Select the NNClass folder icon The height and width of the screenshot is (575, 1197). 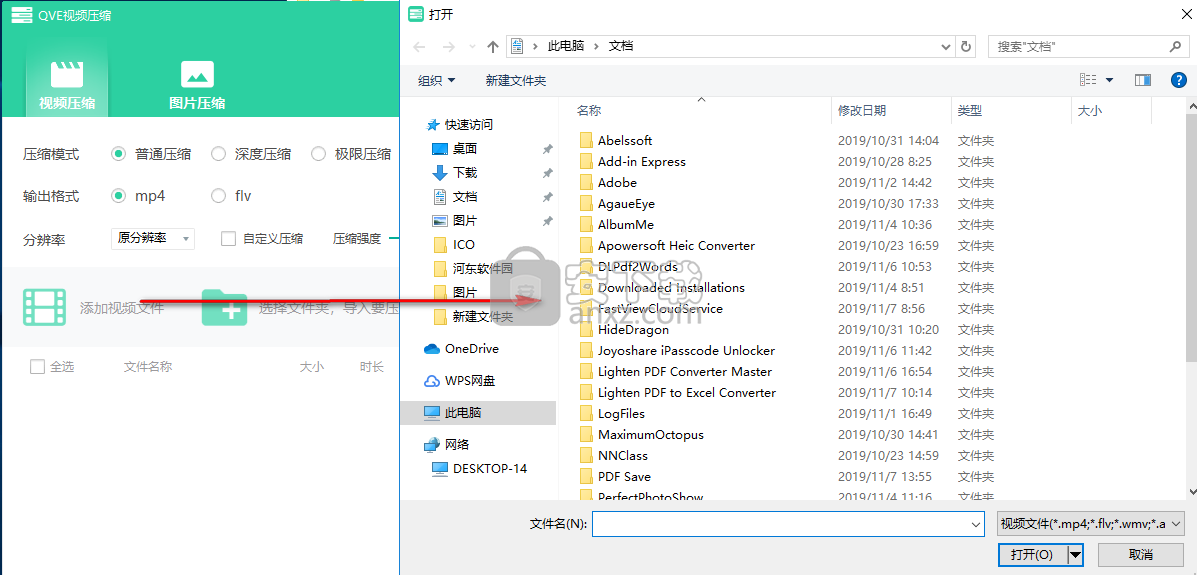tap(586, 455)
